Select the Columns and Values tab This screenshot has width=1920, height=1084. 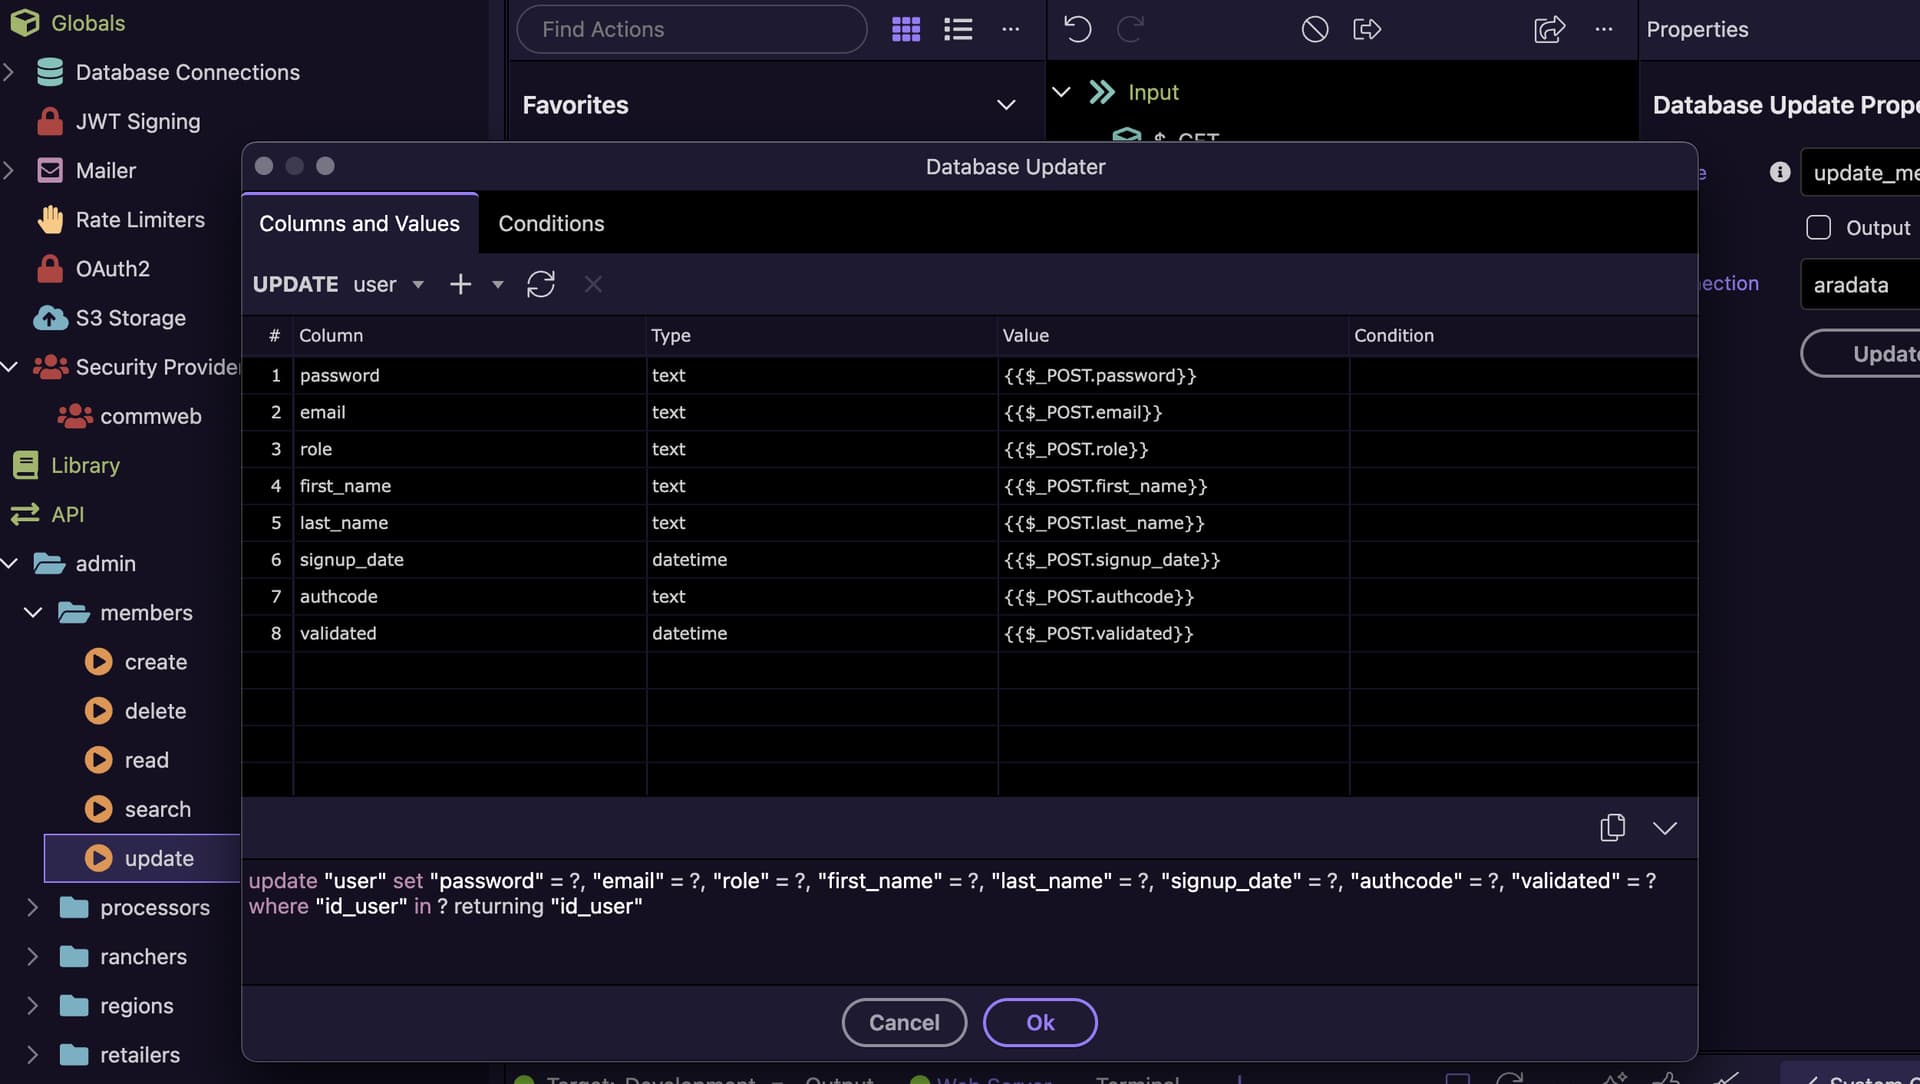[359, 223]
